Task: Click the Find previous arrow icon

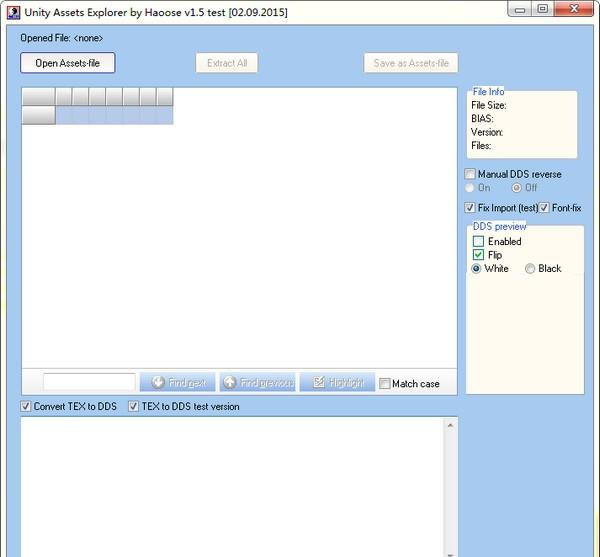Action: (230, 382)
